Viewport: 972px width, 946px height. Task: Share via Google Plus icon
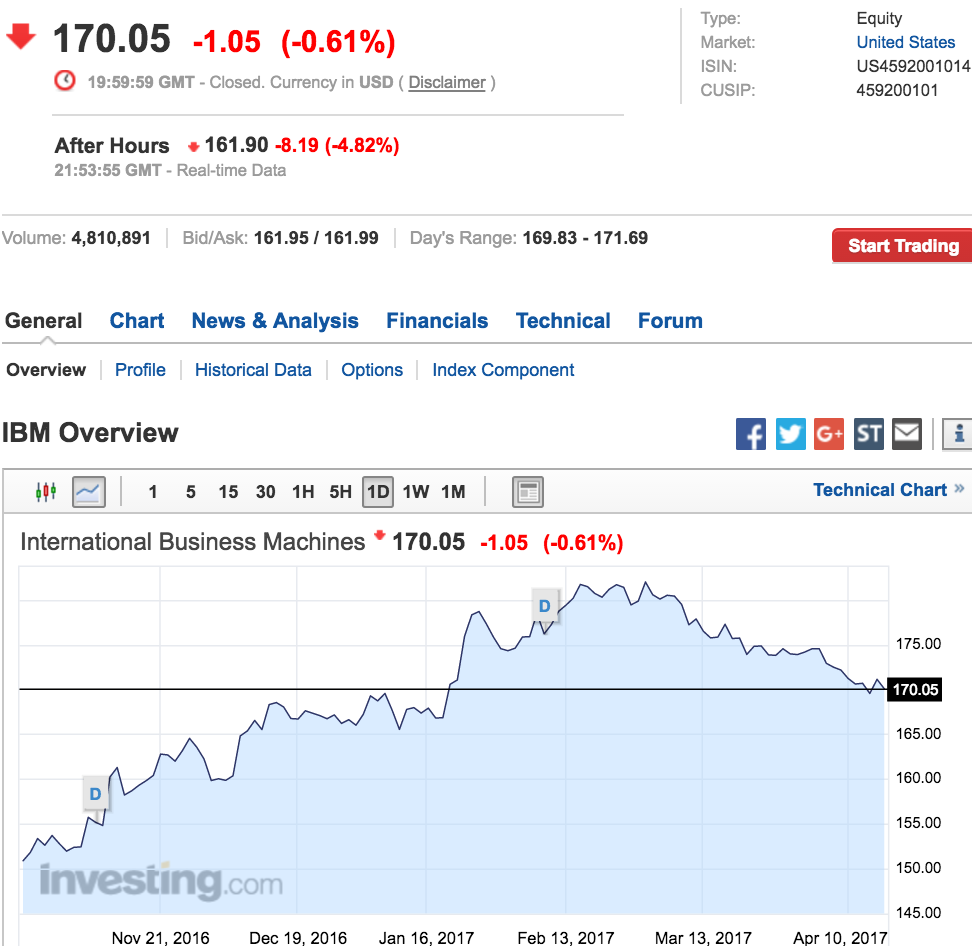click(x=829, y=434)
